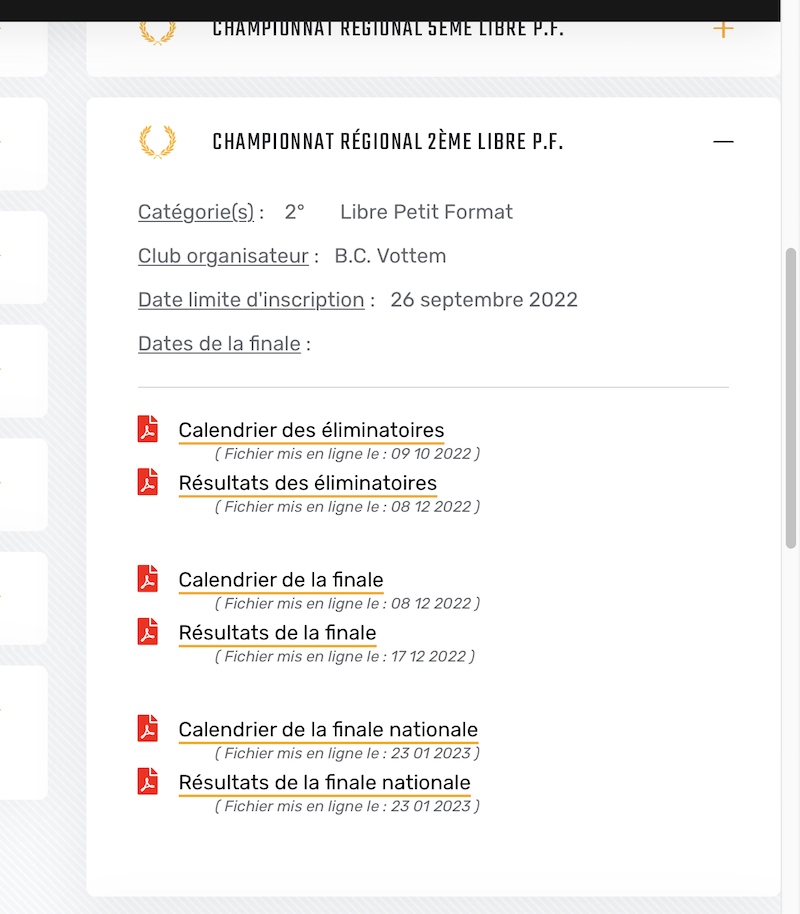Click the page vertical scrollbar thumb
Image resolution: width=800 pixels, height=914 pixels.
click(791, 398)
